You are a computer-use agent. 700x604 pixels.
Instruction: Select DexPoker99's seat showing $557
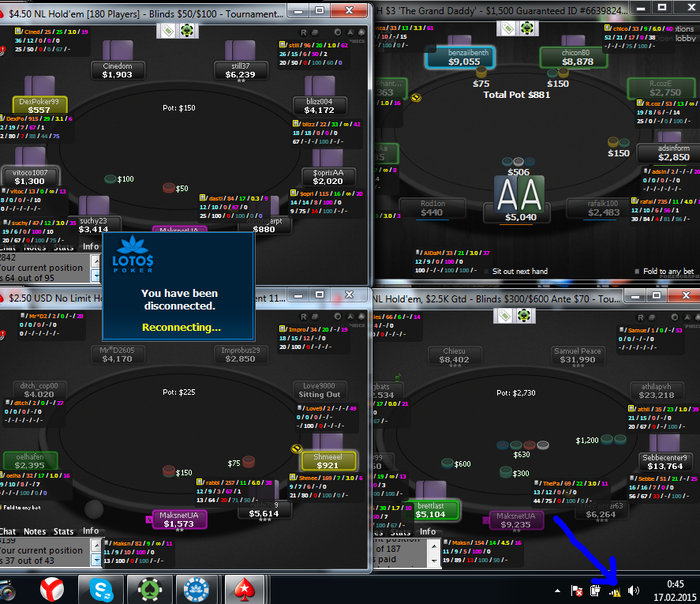click(40, 105)
